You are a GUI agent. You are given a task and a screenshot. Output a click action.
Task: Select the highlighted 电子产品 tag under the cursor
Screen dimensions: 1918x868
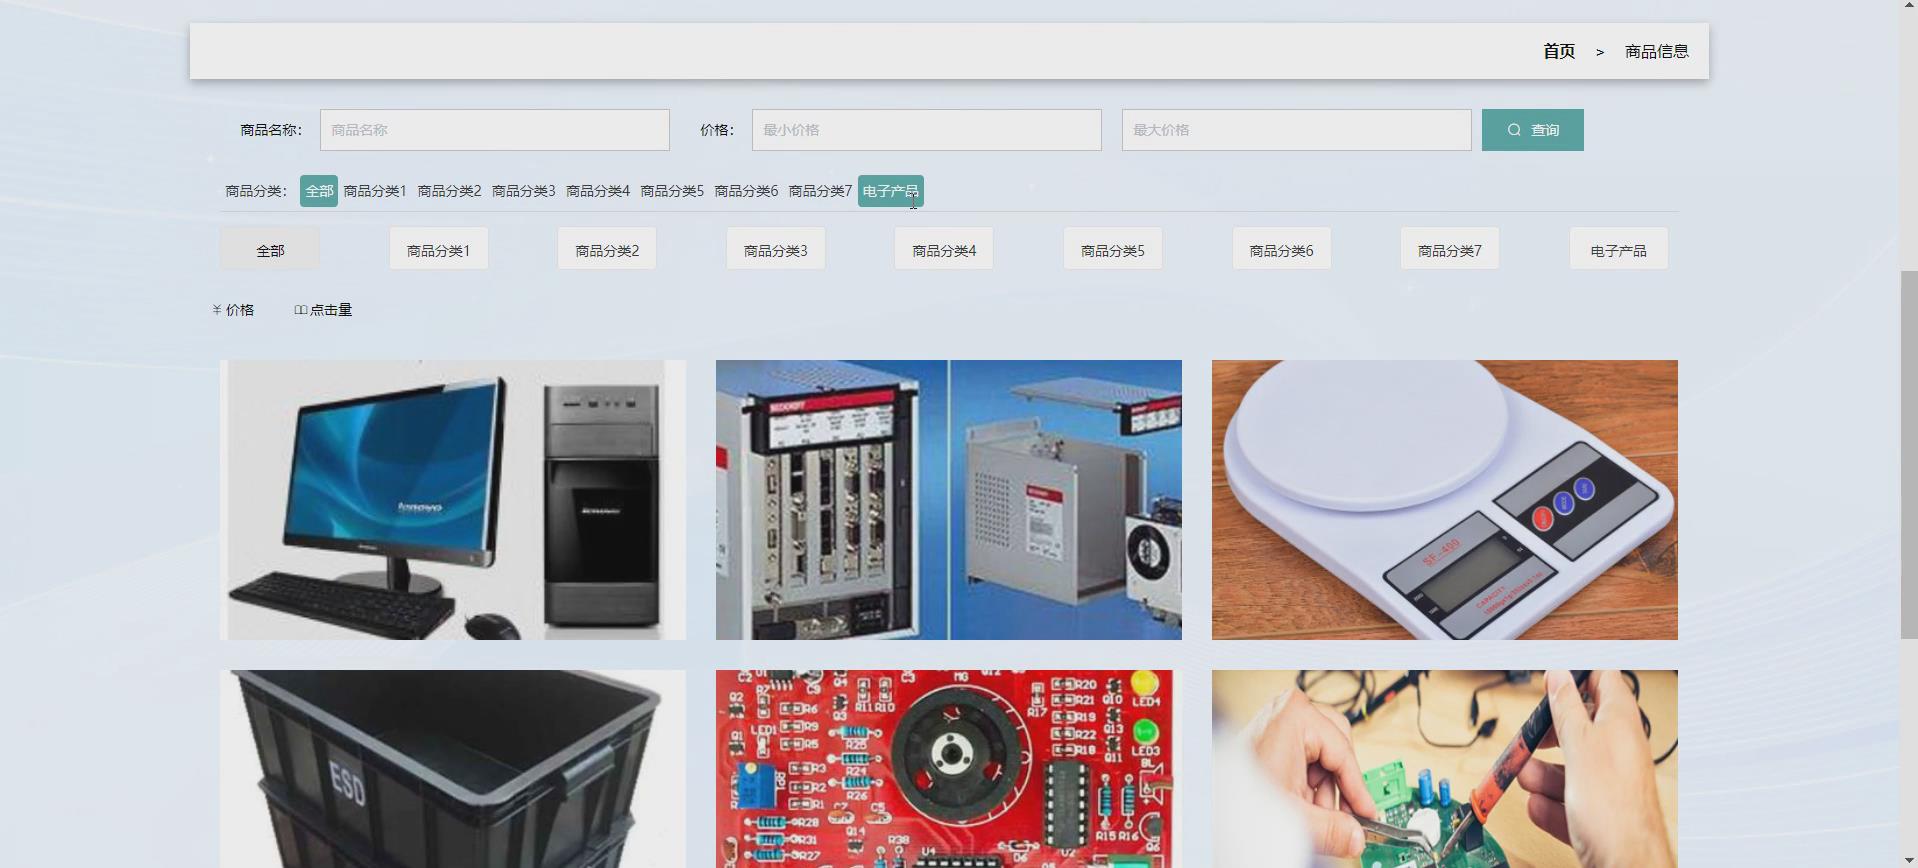[x=891, y=191]
